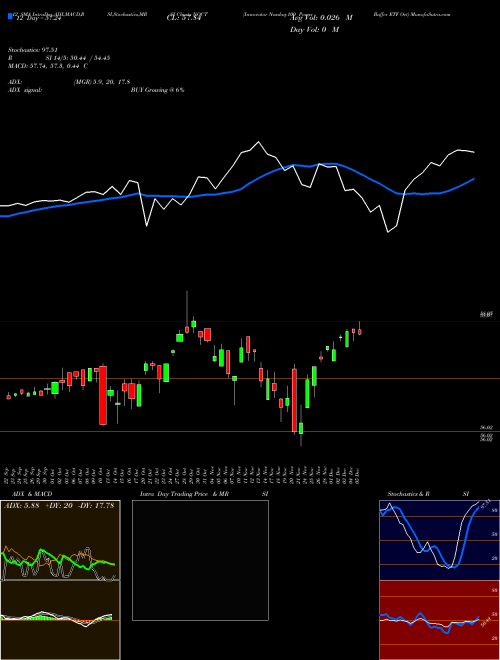Click the 'Intra Day Trading Price & MR' title
500x660 pixels.
[x=184, y=494]
